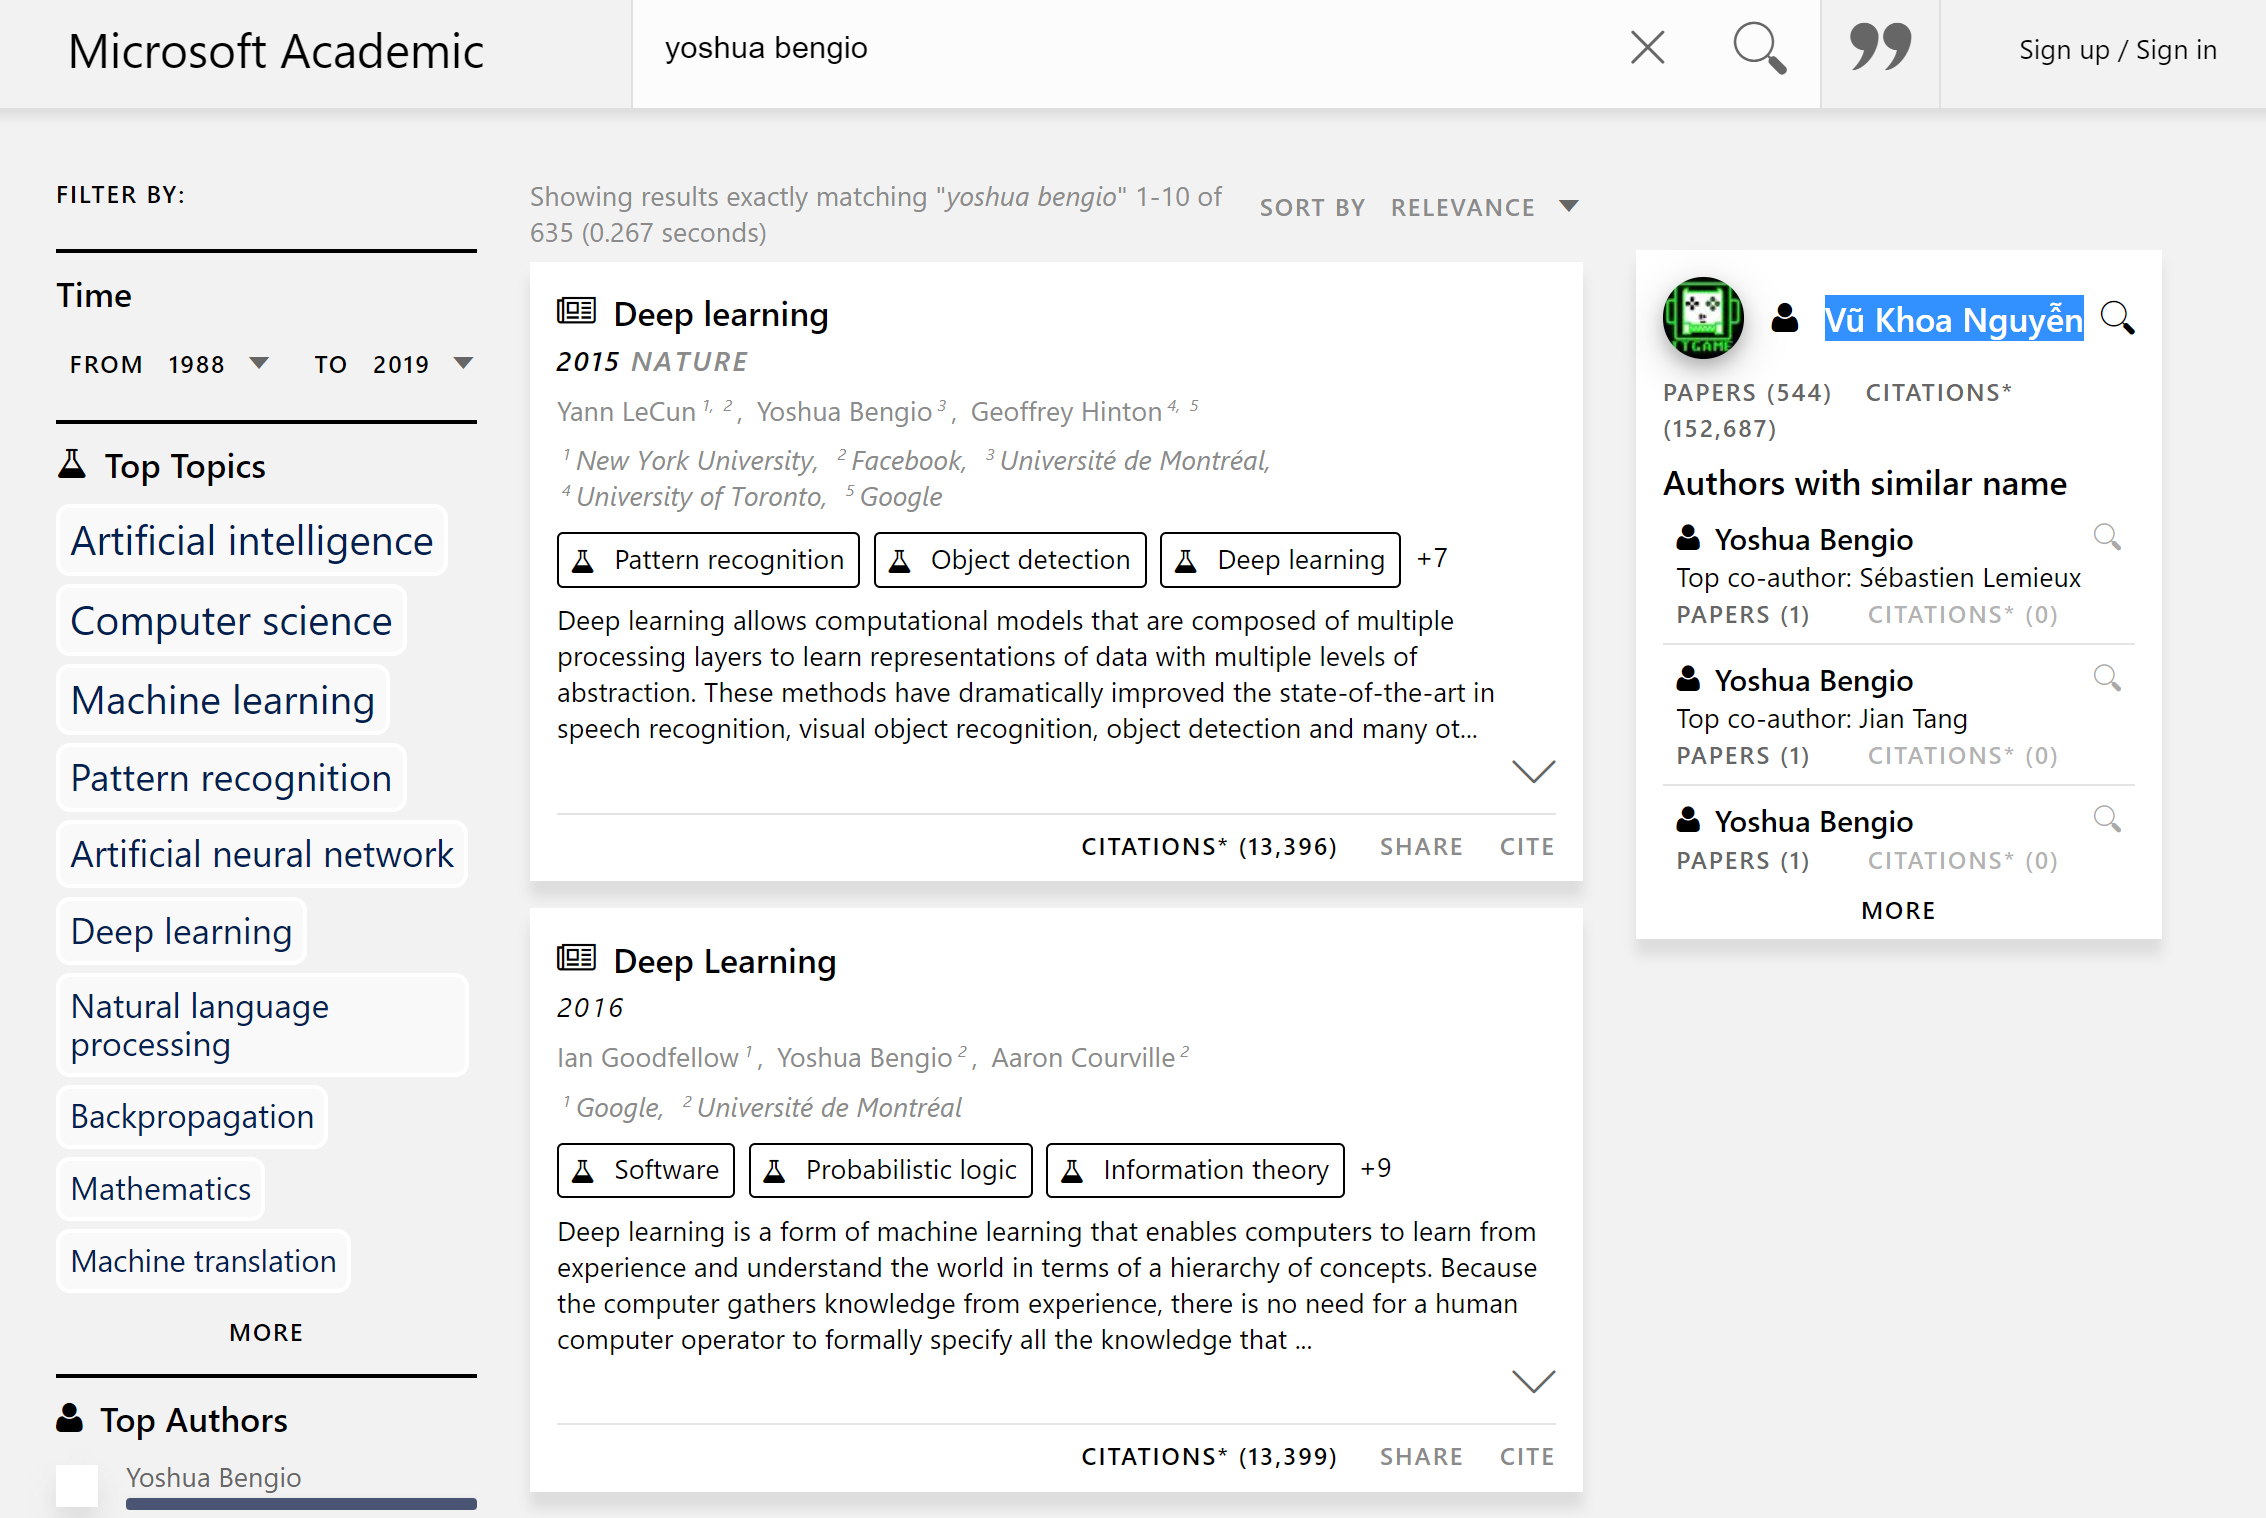2266x1518 pixels.
Task: Click the magnifier icon on first similar-name author
Action: (x=2108, y=539)
